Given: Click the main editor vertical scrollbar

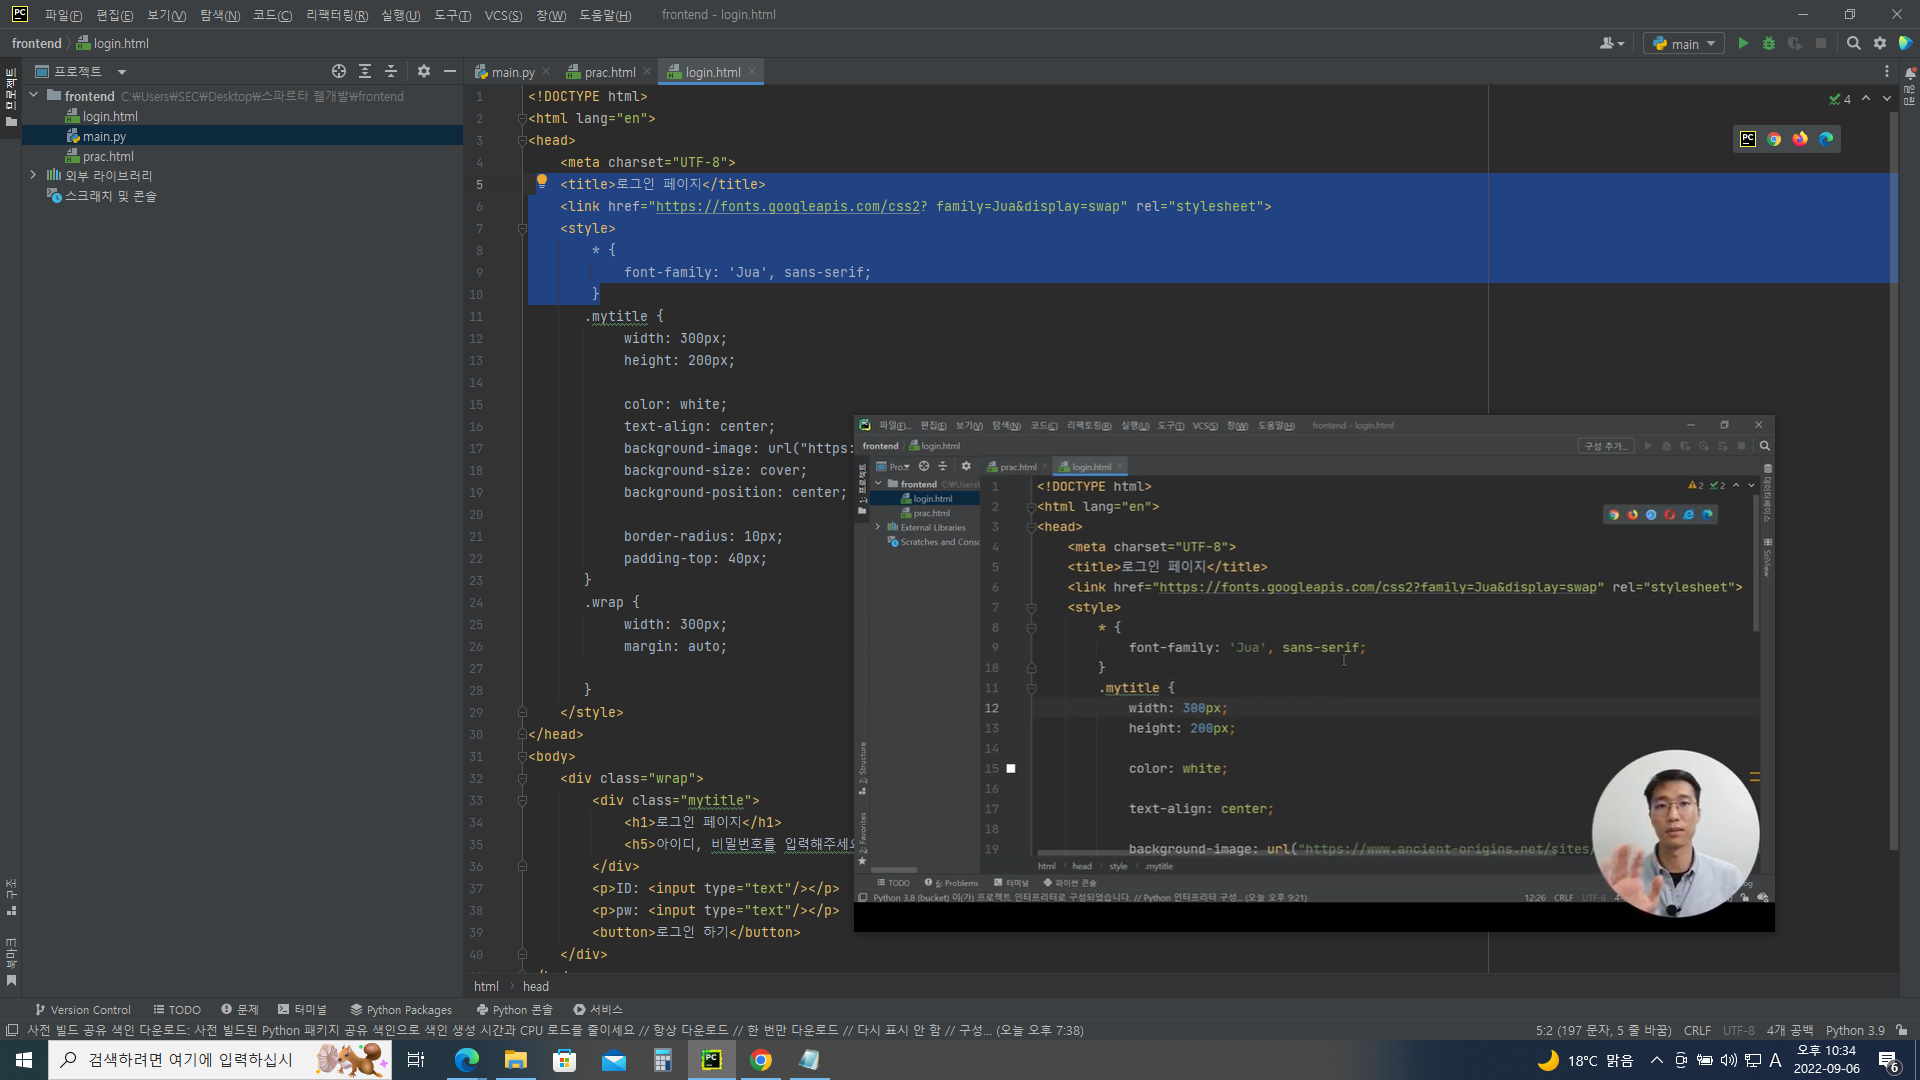Looking at the screenshot, I should click(1893, 480).
